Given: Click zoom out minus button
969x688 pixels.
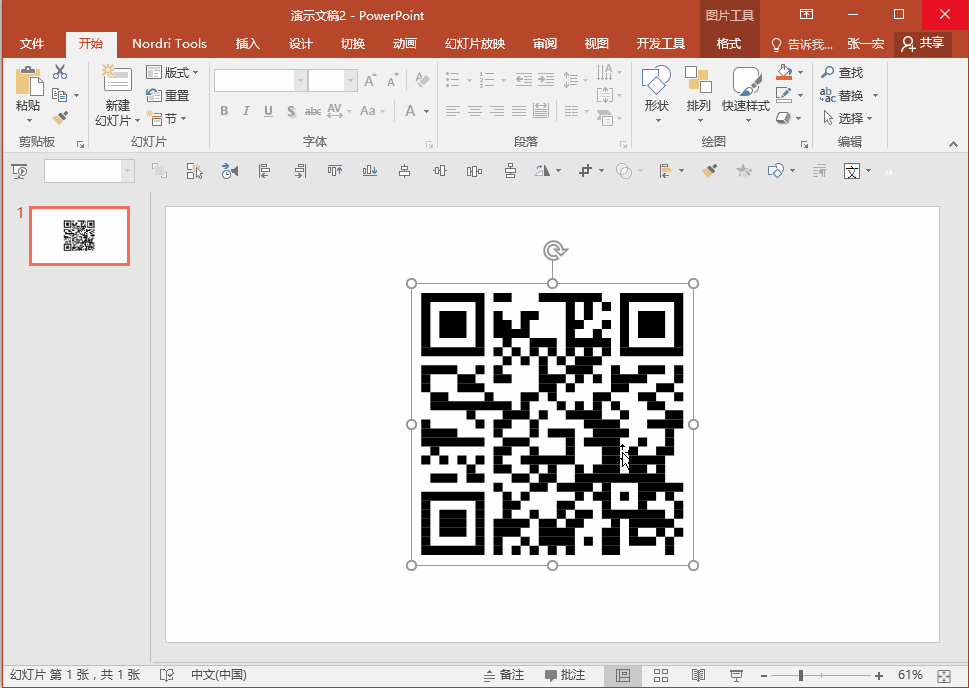Looking at the screenshot, I should coord(764,676).
